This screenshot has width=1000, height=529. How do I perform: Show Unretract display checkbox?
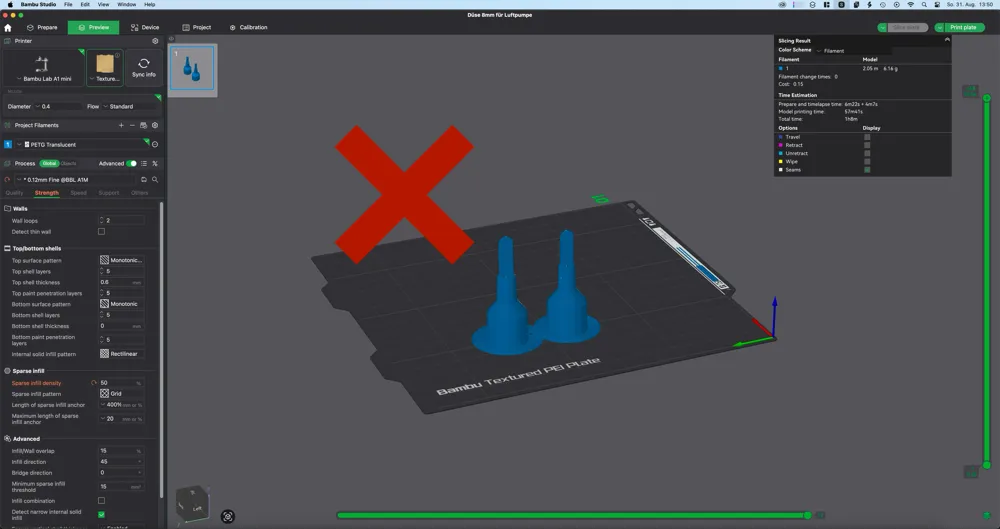867,154
